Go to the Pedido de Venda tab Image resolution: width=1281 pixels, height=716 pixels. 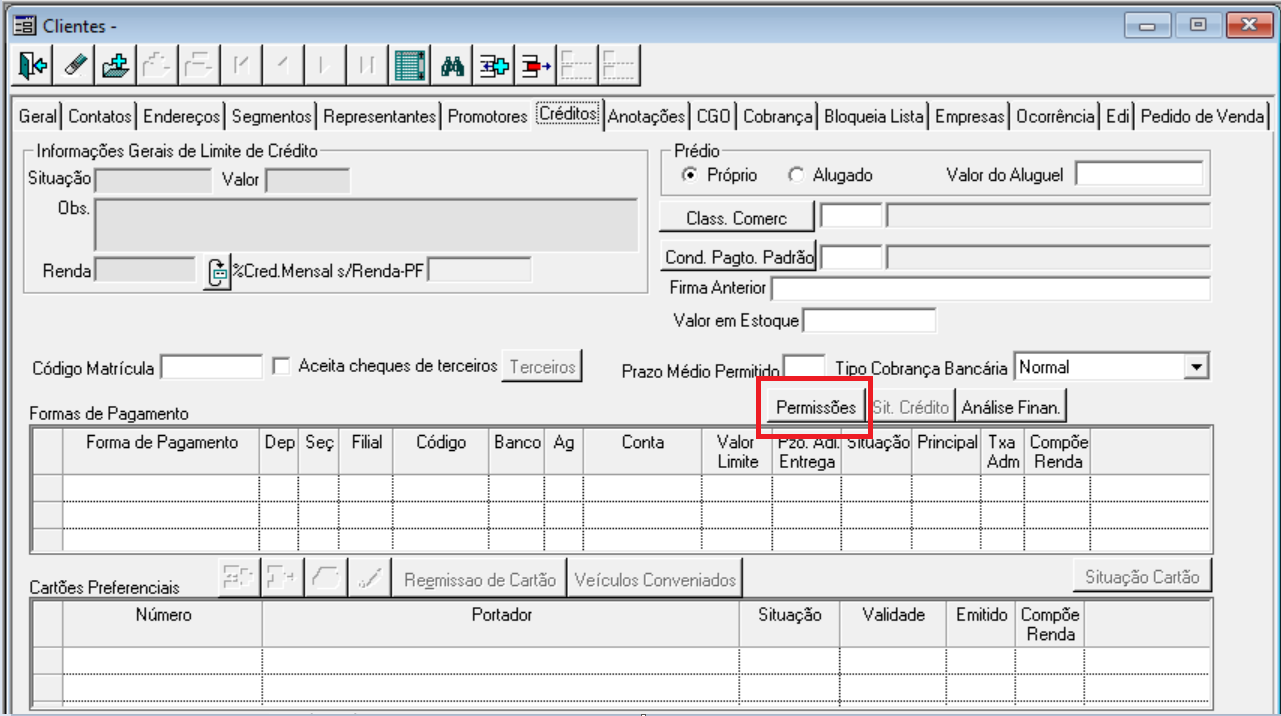click(x=1203, y=117)
